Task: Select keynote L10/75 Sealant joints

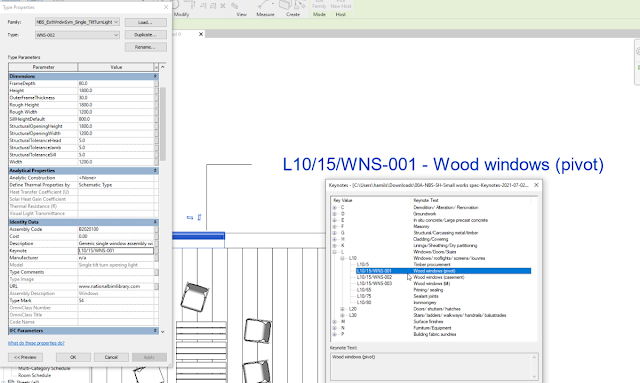Action: 443,296
